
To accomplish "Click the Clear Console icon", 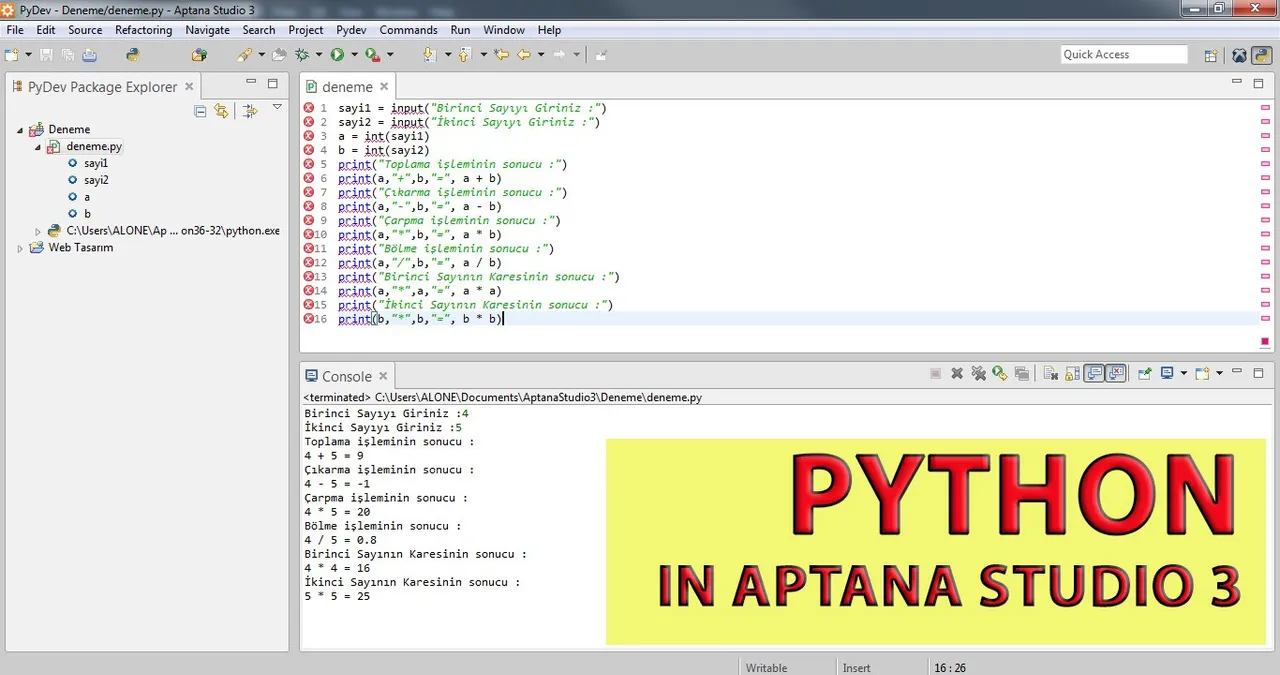I will [1051, 373].
